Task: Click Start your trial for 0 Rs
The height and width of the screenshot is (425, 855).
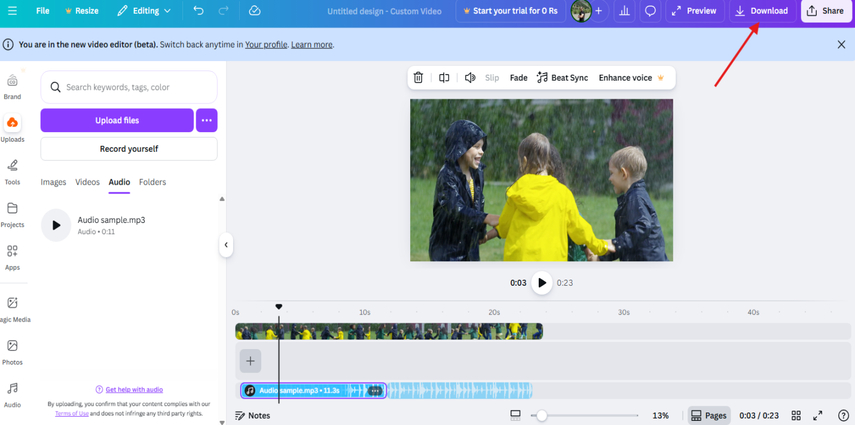Action: tap(510, 11)
